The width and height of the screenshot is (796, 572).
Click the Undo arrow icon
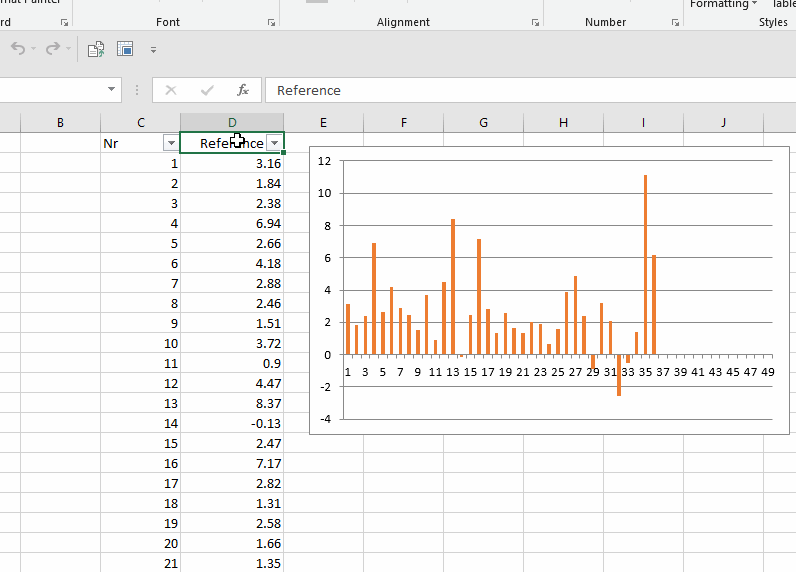coord(18,49)
